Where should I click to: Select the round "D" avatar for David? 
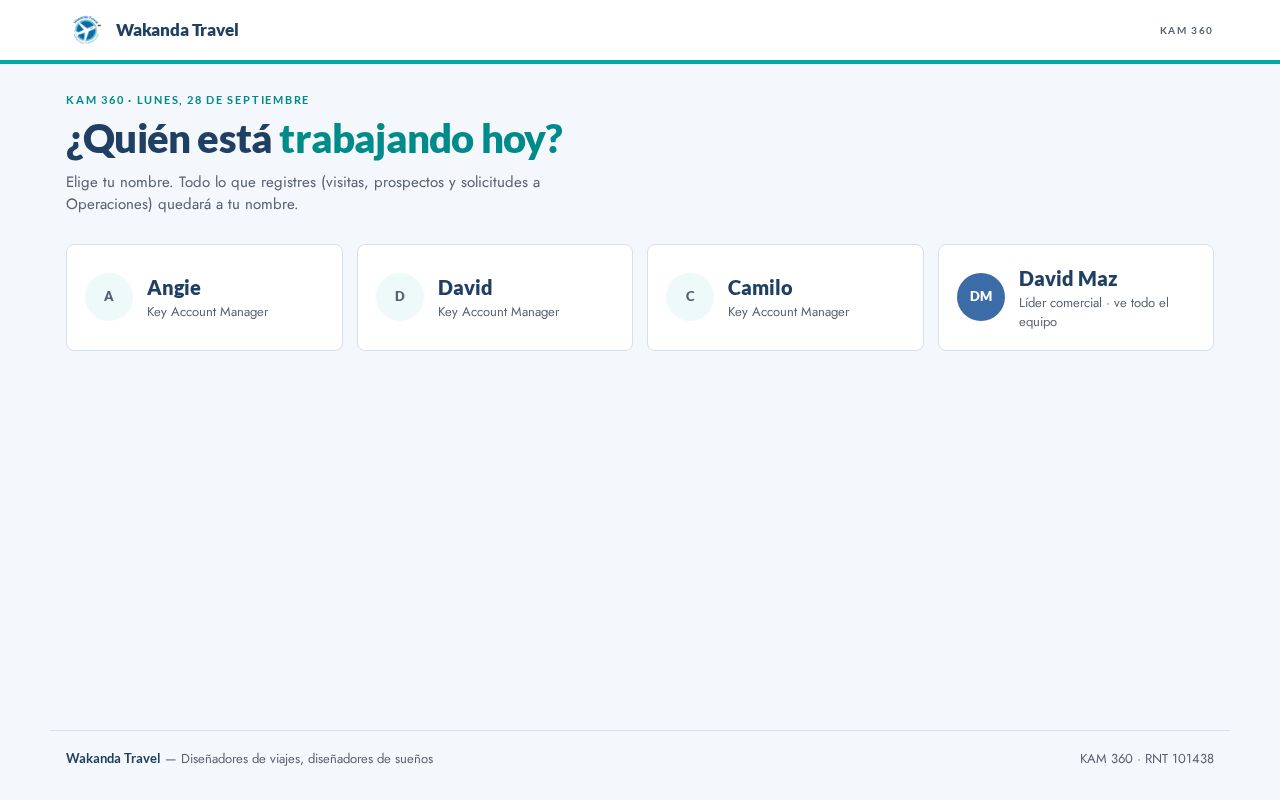(x=400, y=297)
